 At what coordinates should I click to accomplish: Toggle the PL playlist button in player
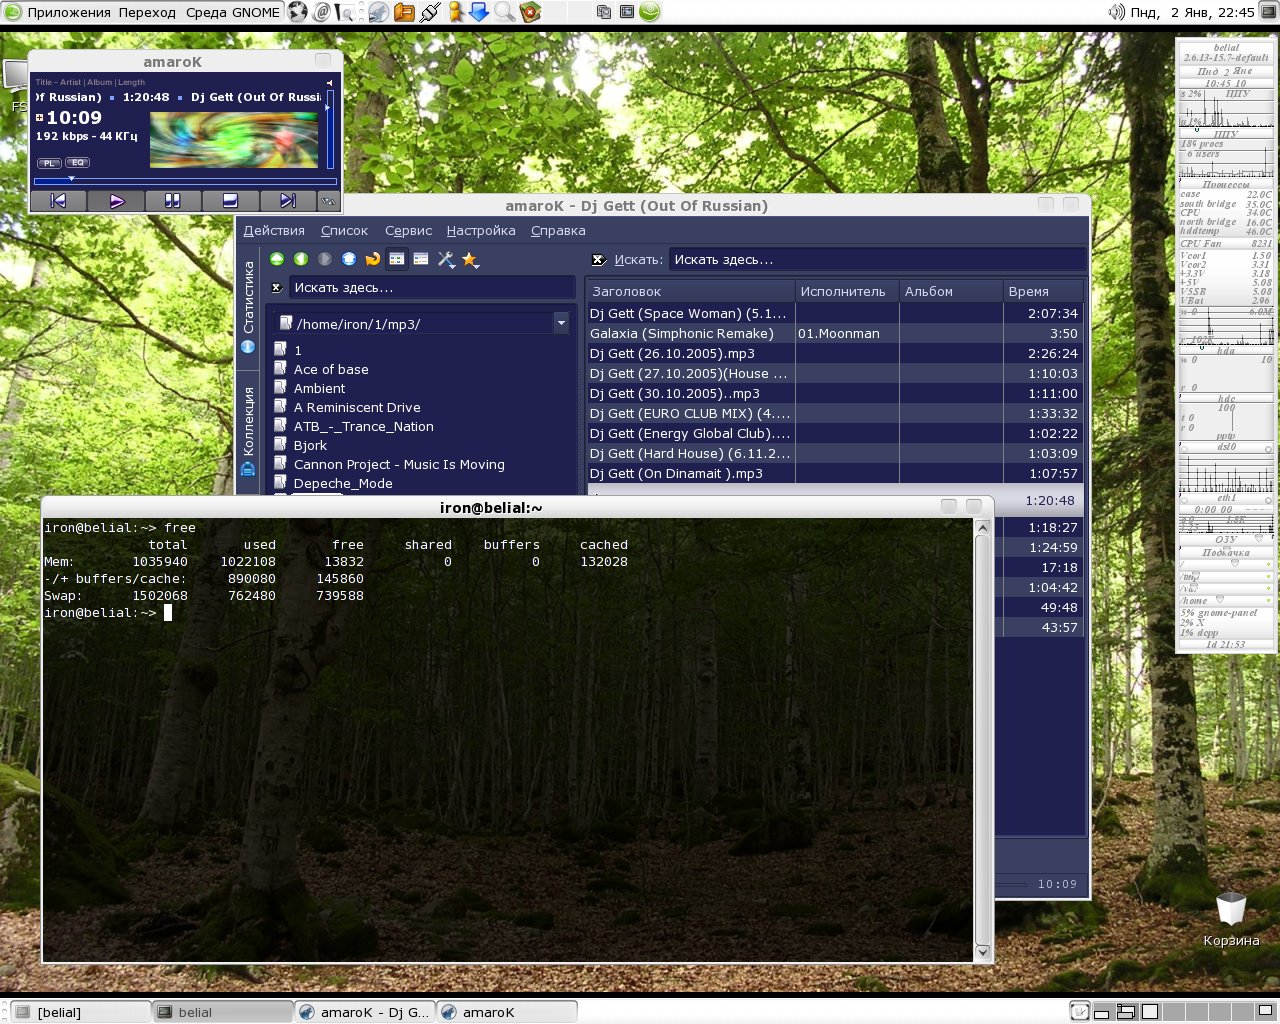pyautogui.click(x=49, y=163)
